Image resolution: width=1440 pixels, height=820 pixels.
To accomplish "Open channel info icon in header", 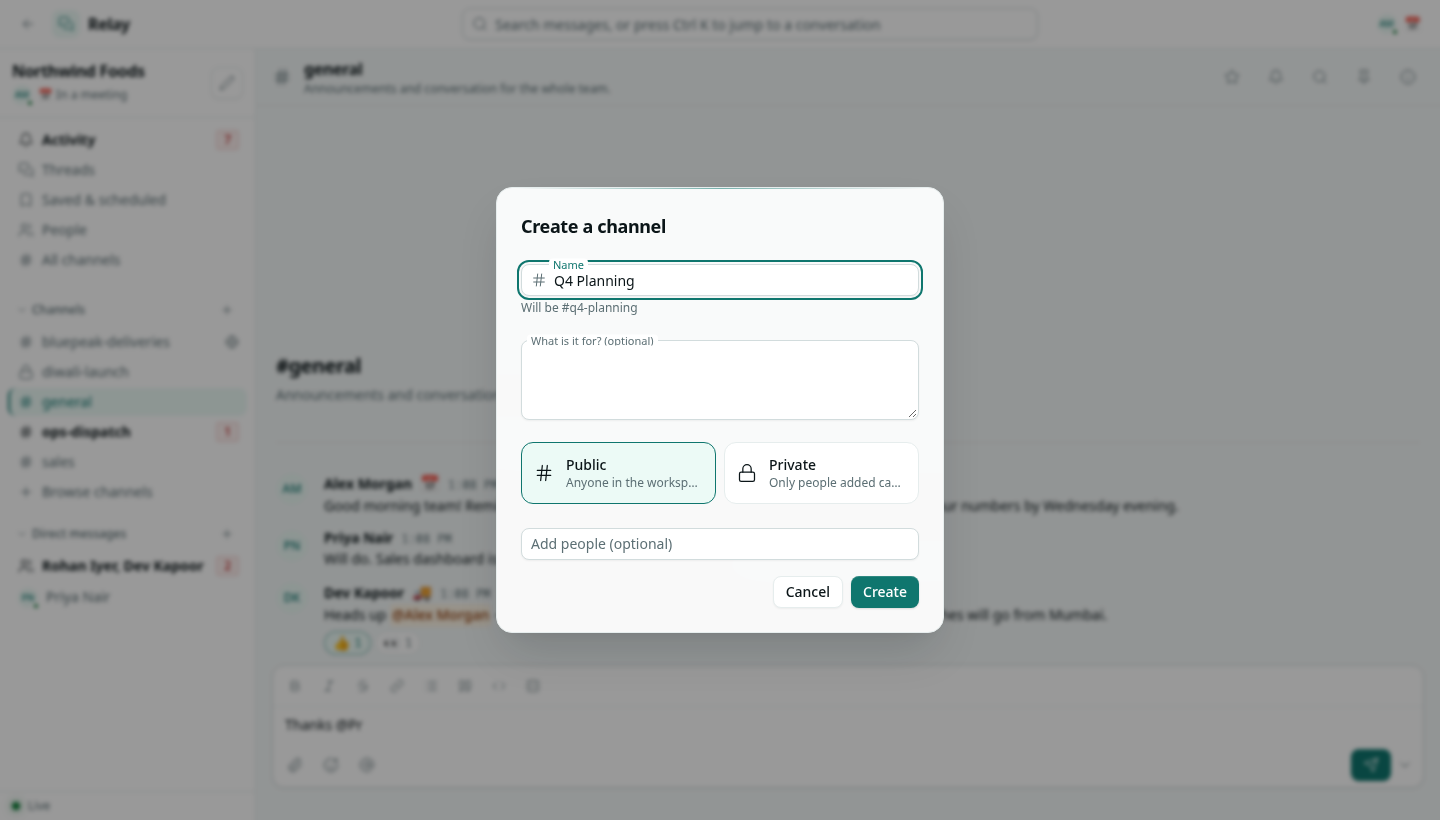I will point(1408,77).
